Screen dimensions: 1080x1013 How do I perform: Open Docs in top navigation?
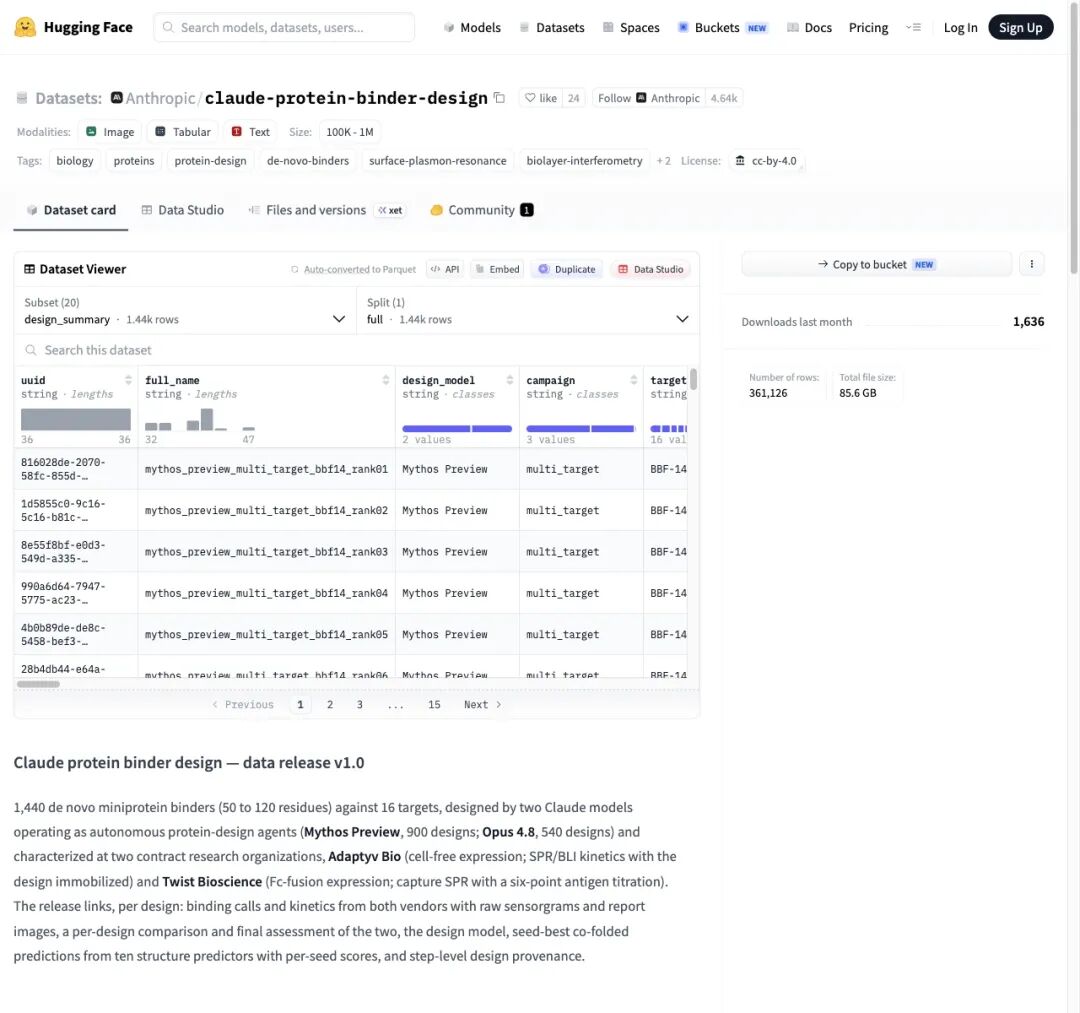tap(809, 28)
